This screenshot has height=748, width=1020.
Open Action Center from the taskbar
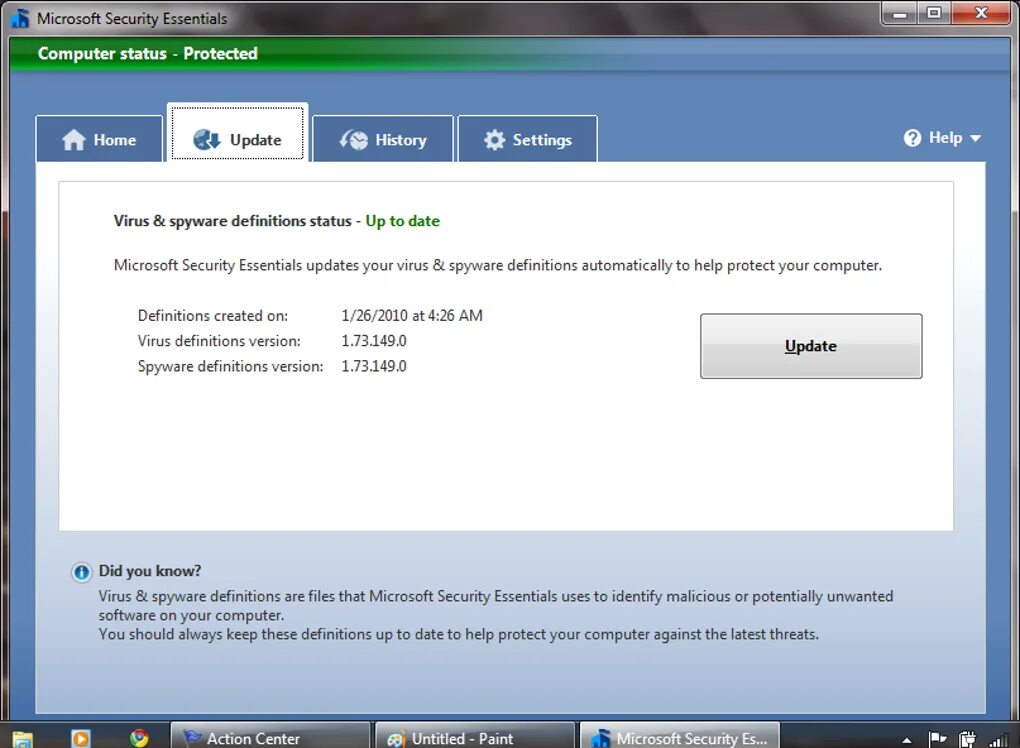pyautogui.click(x=270, y=736)
